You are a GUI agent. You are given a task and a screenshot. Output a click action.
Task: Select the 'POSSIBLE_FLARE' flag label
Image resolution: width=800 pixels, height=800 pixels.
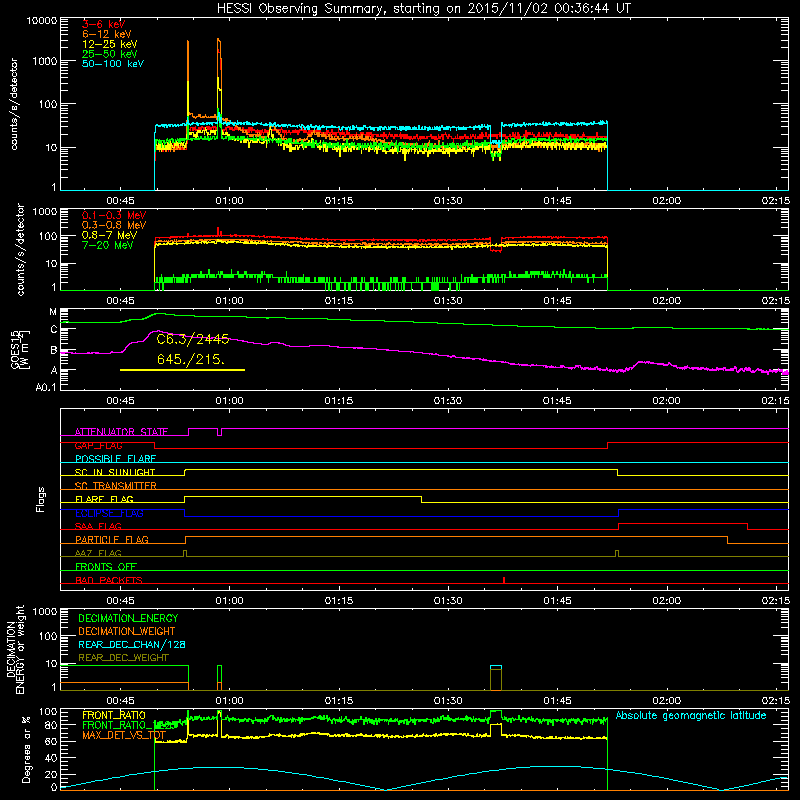115,459
